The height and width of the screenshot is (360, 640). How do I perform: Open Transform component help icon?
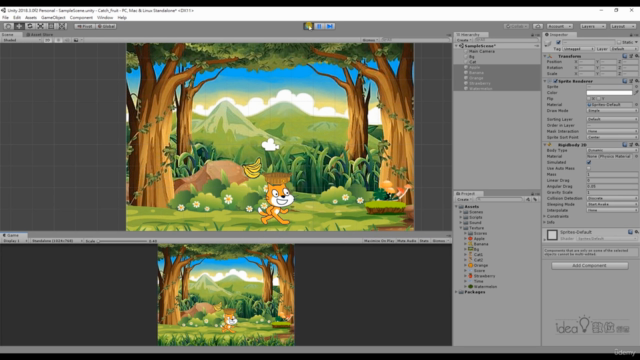pos(625,56)
